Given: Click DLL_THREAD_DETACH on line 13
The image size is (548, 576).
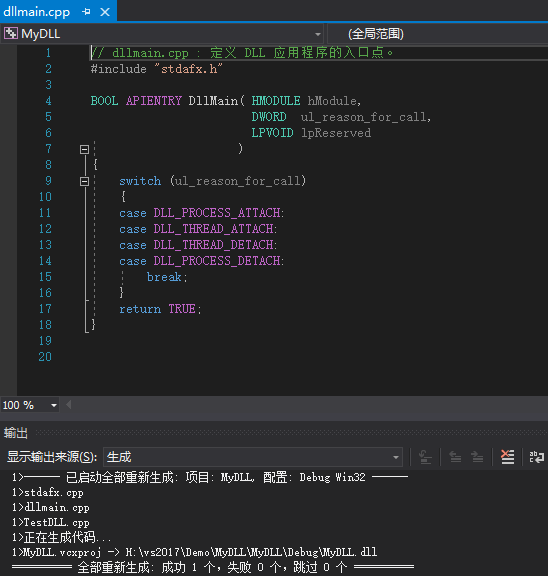Looking at the screenshot, I should click(x=213, y=245).
